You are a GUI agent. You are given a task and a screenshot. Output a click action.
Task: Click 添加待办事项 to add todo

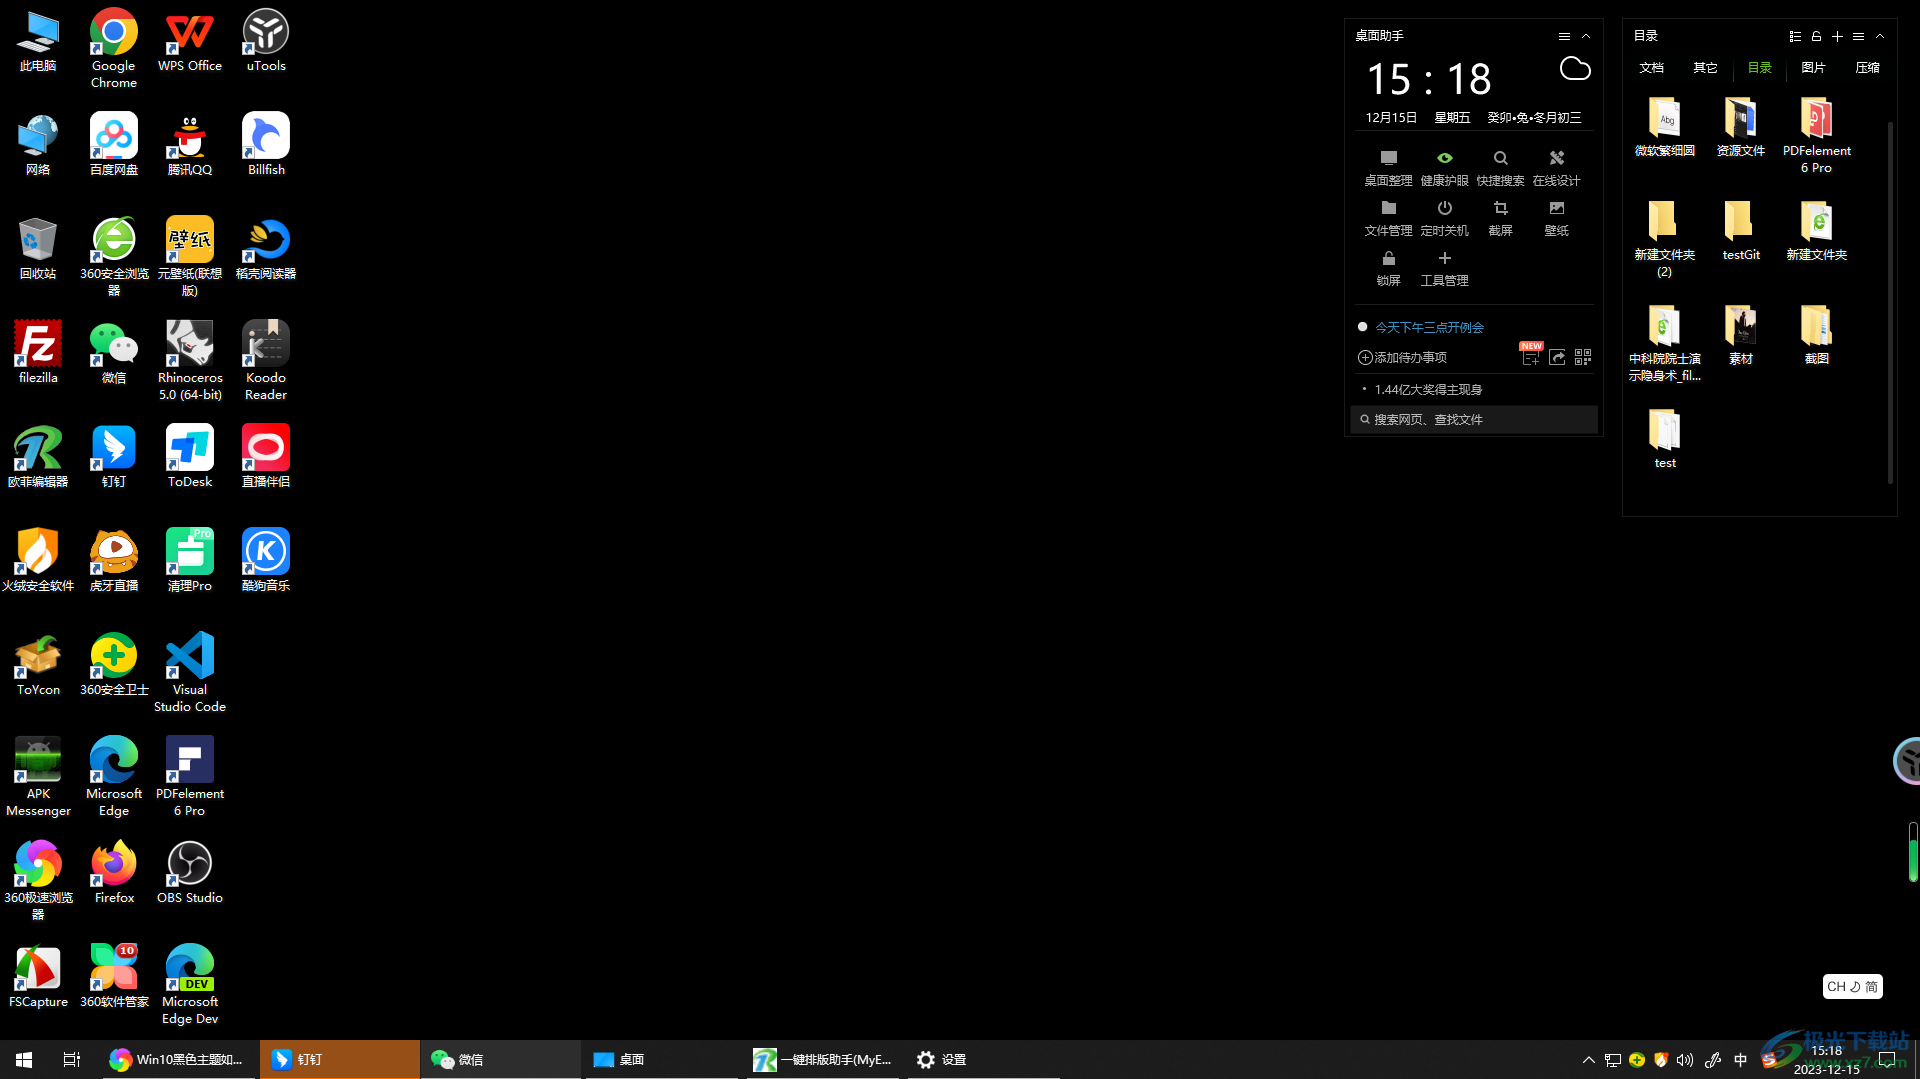[x=1402, y=357]
